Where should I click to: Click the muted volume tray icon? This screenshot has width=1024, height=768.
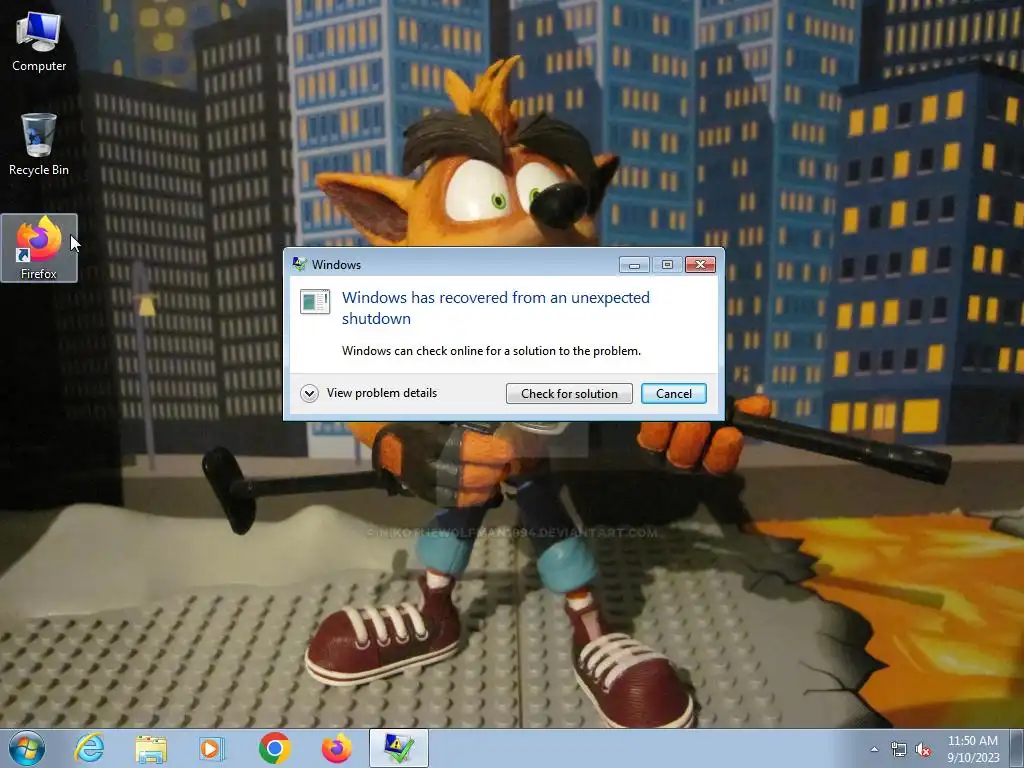tap(923, 749)
